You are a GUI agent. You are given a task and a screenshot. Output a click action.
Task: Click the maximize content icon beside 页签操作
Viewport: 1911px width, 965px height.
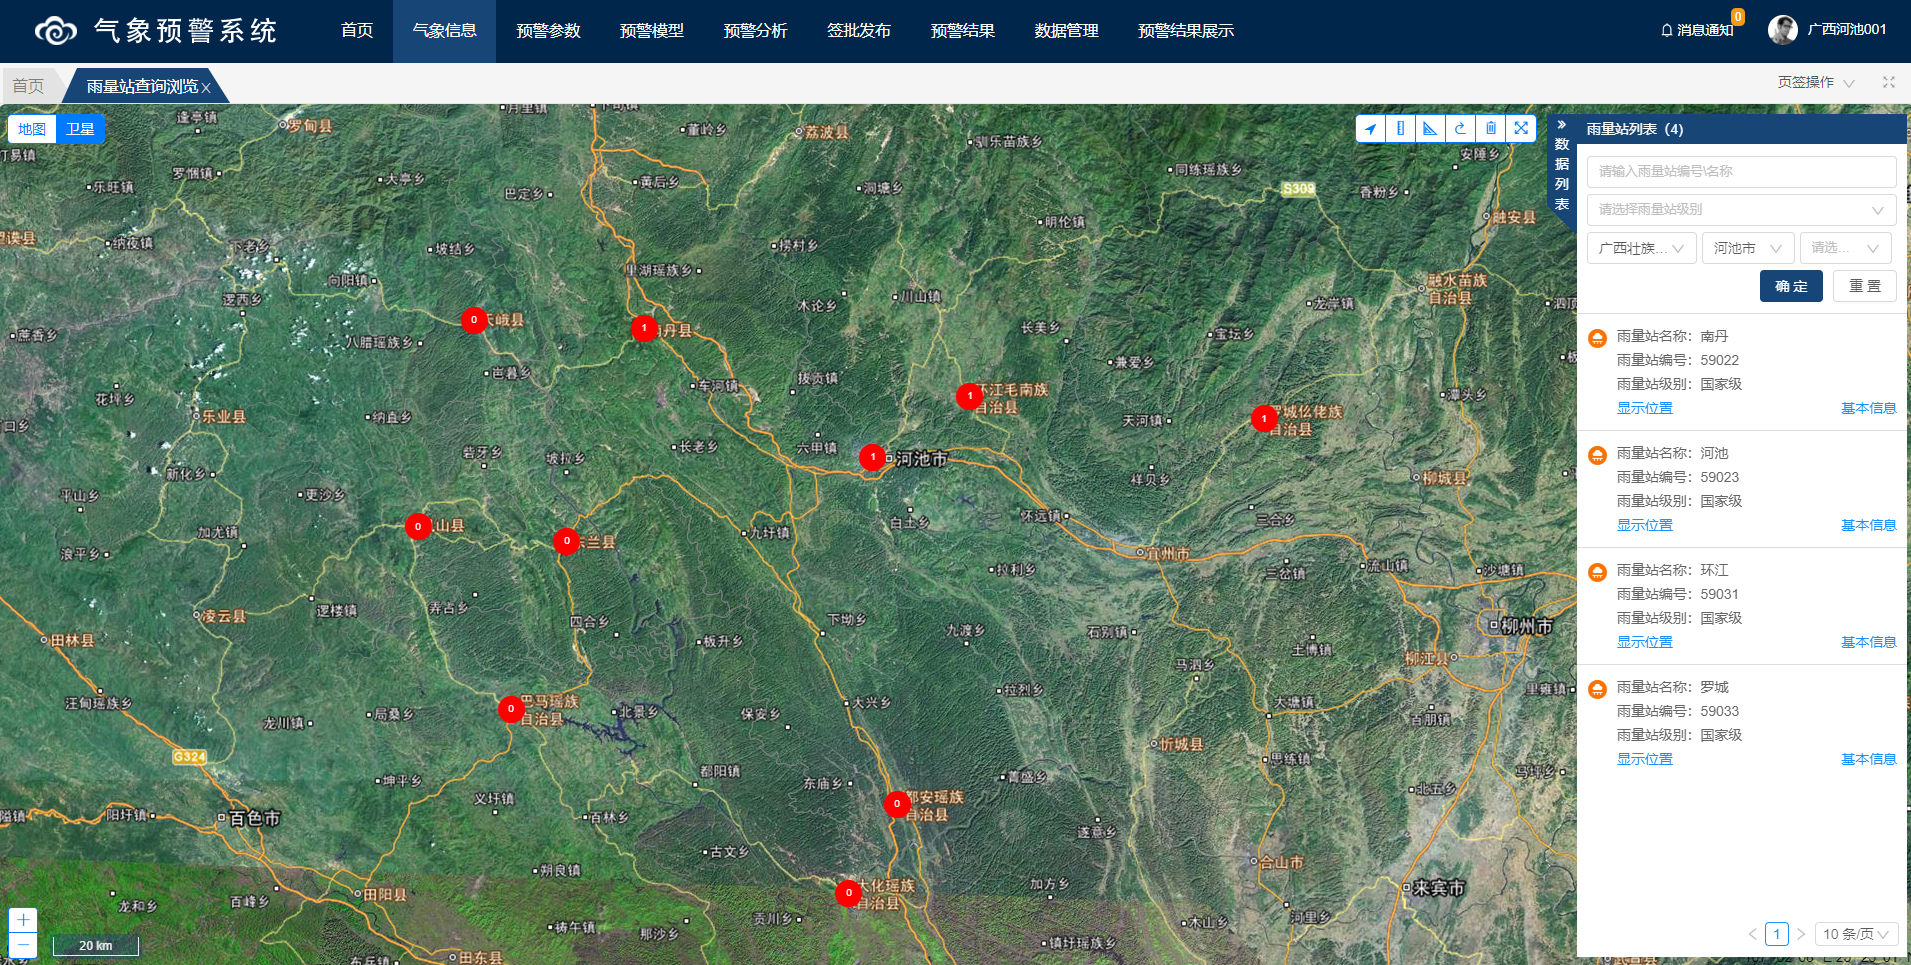coord(1889,82)
